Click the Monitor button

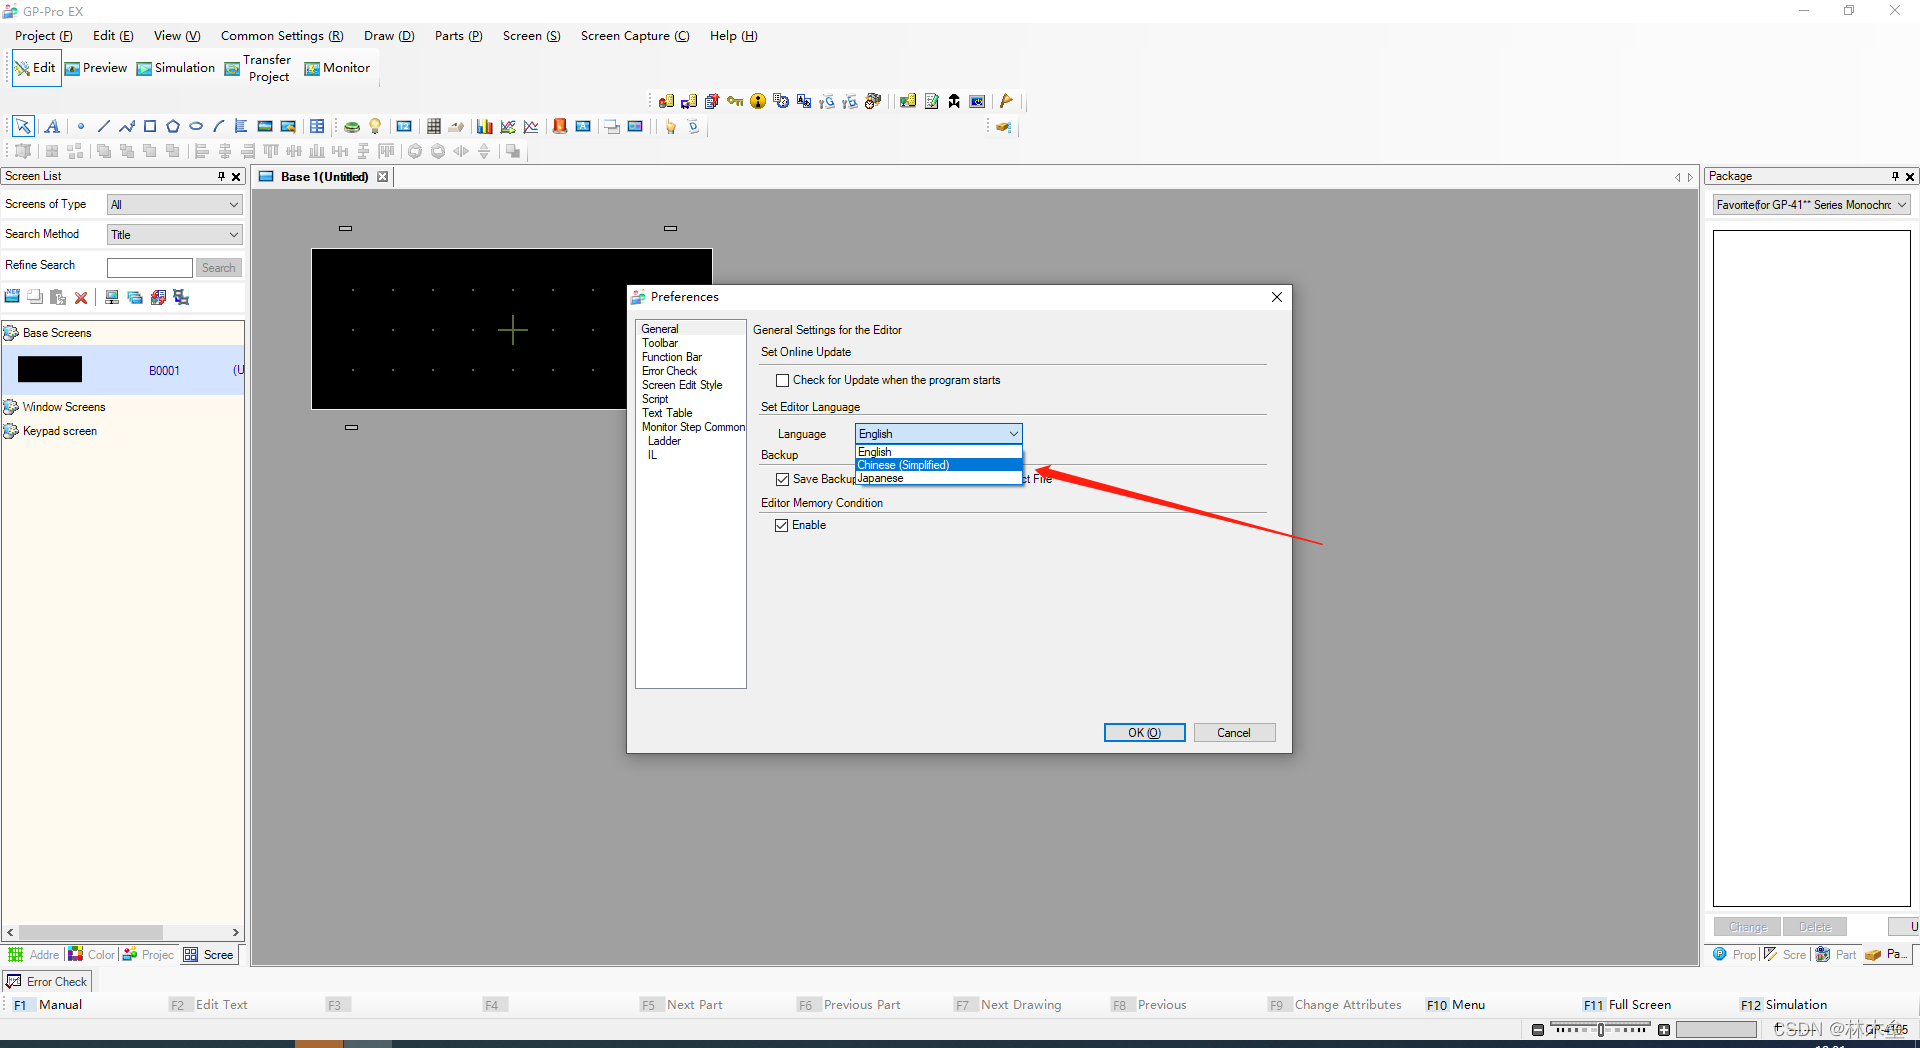(x=337, y=68)
